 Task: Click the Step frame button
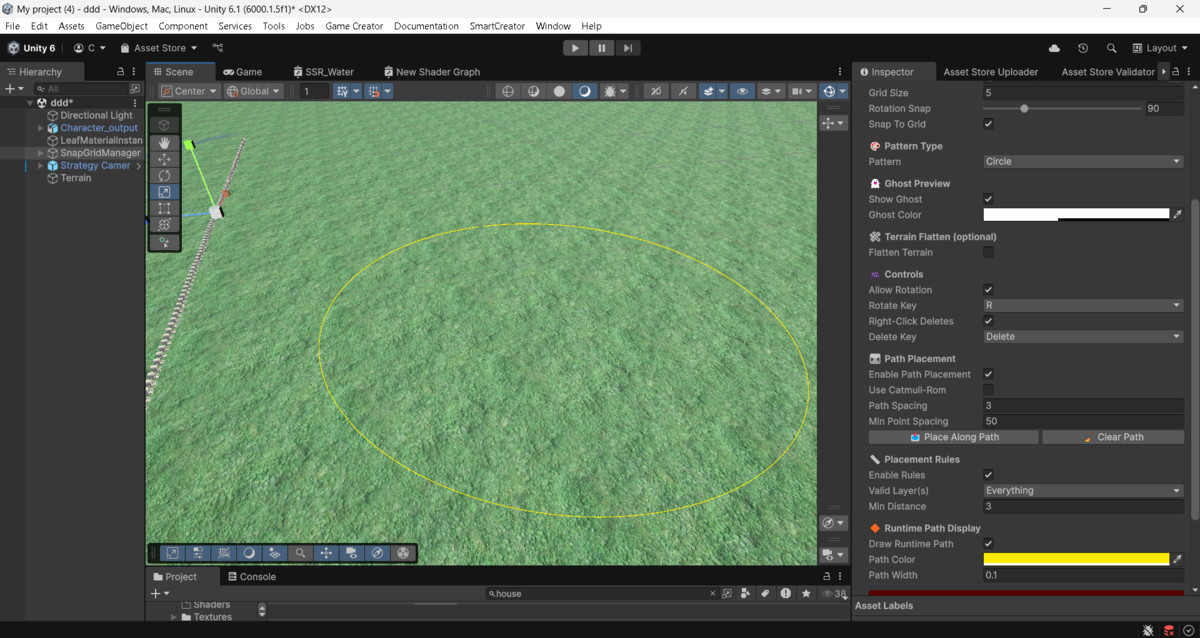pos(627,48)
